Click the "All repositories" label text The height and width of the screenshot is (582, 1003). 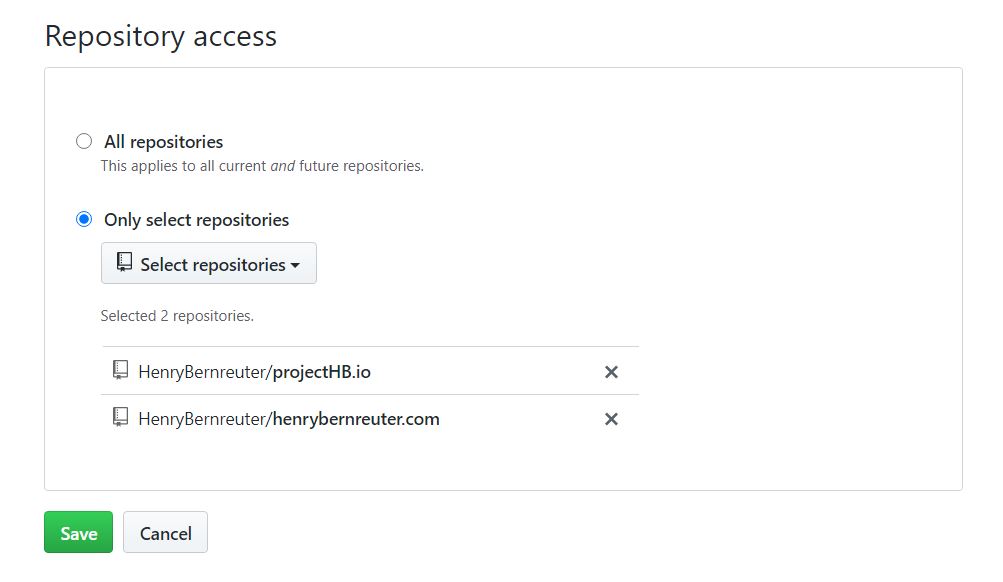pos(164,142)
